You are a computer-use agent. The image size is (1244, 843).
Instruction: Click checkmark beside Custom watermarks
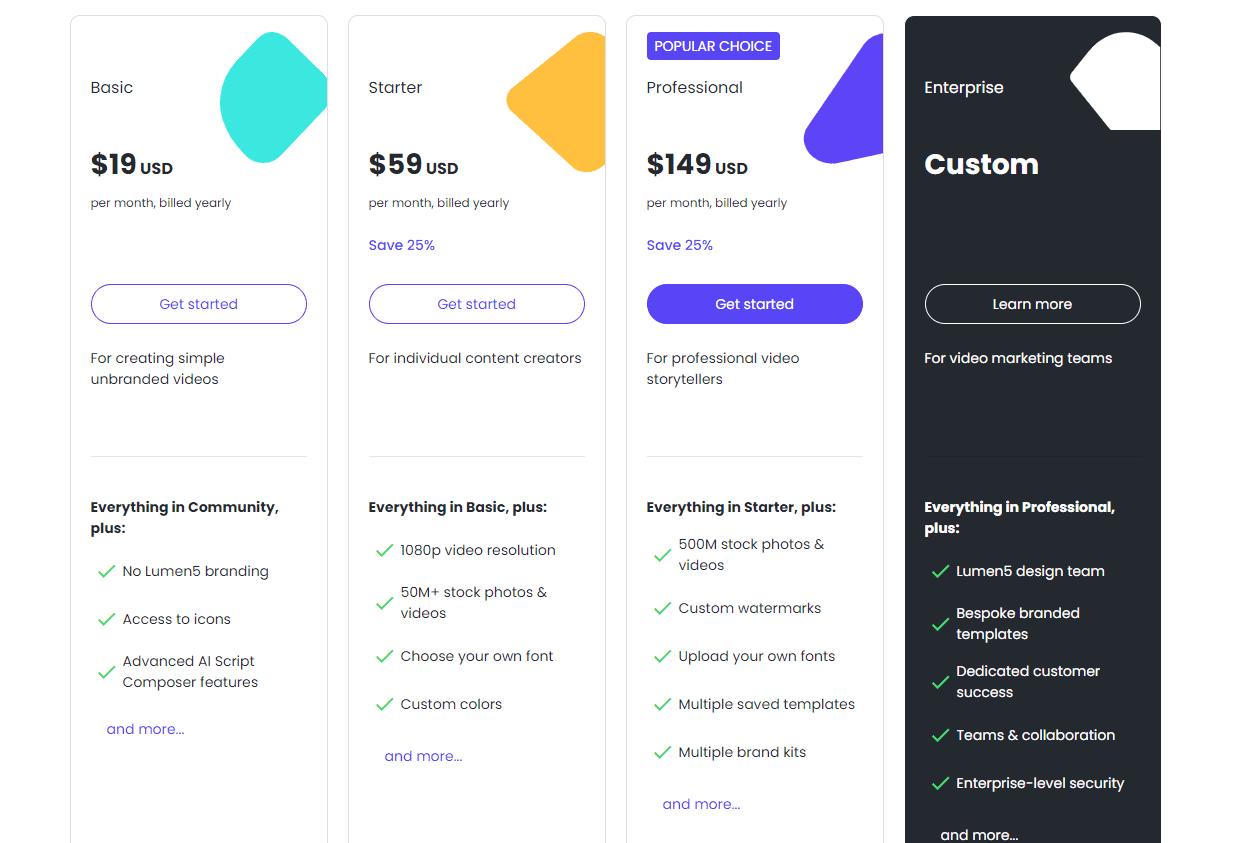662,608
